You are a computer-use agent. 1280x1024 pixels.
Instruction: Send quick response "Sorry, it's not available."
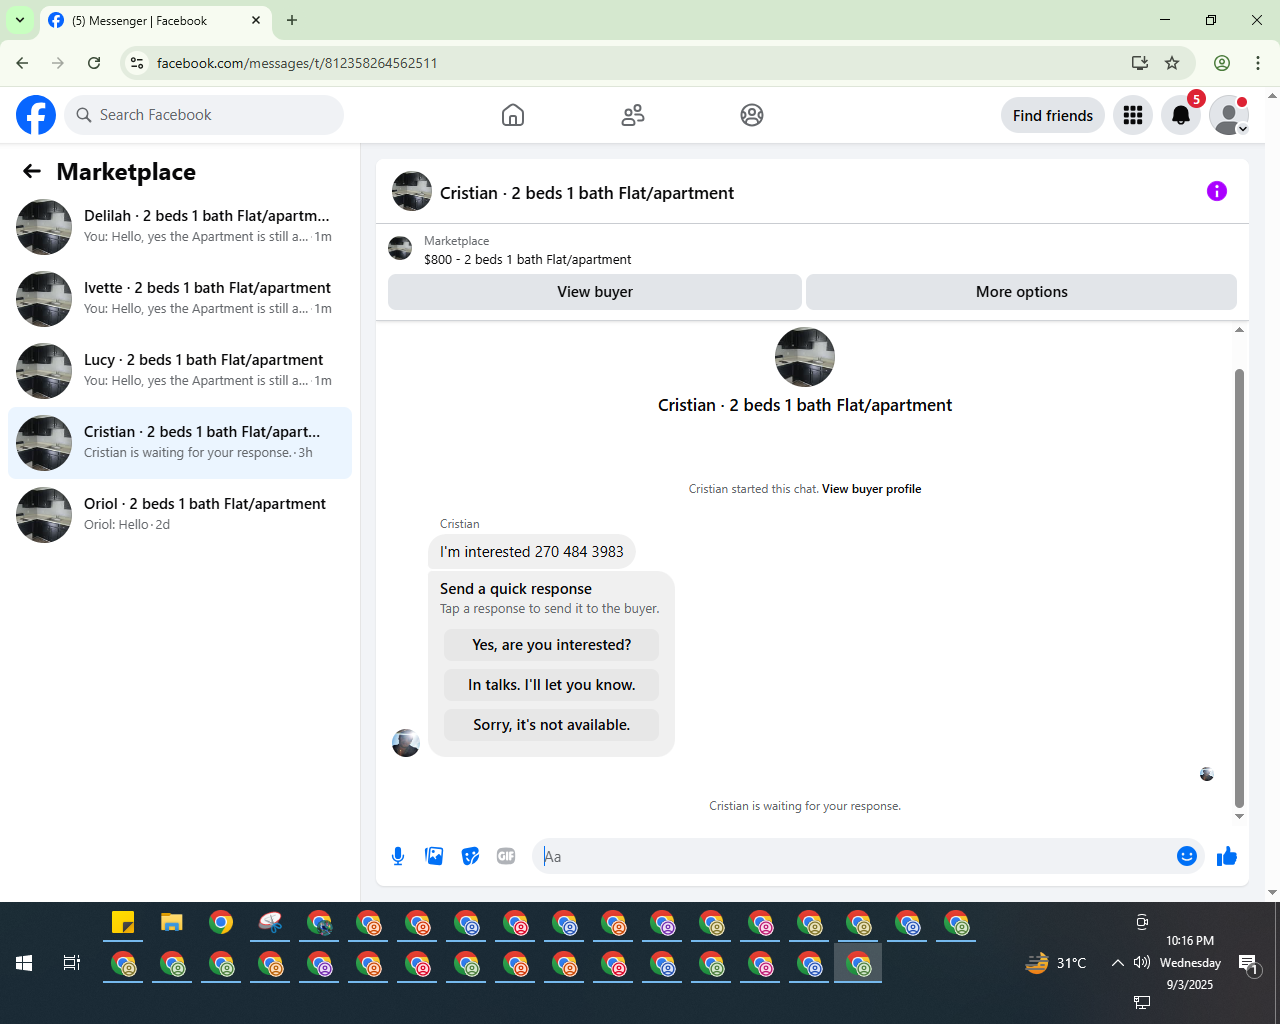click(551, 725)
